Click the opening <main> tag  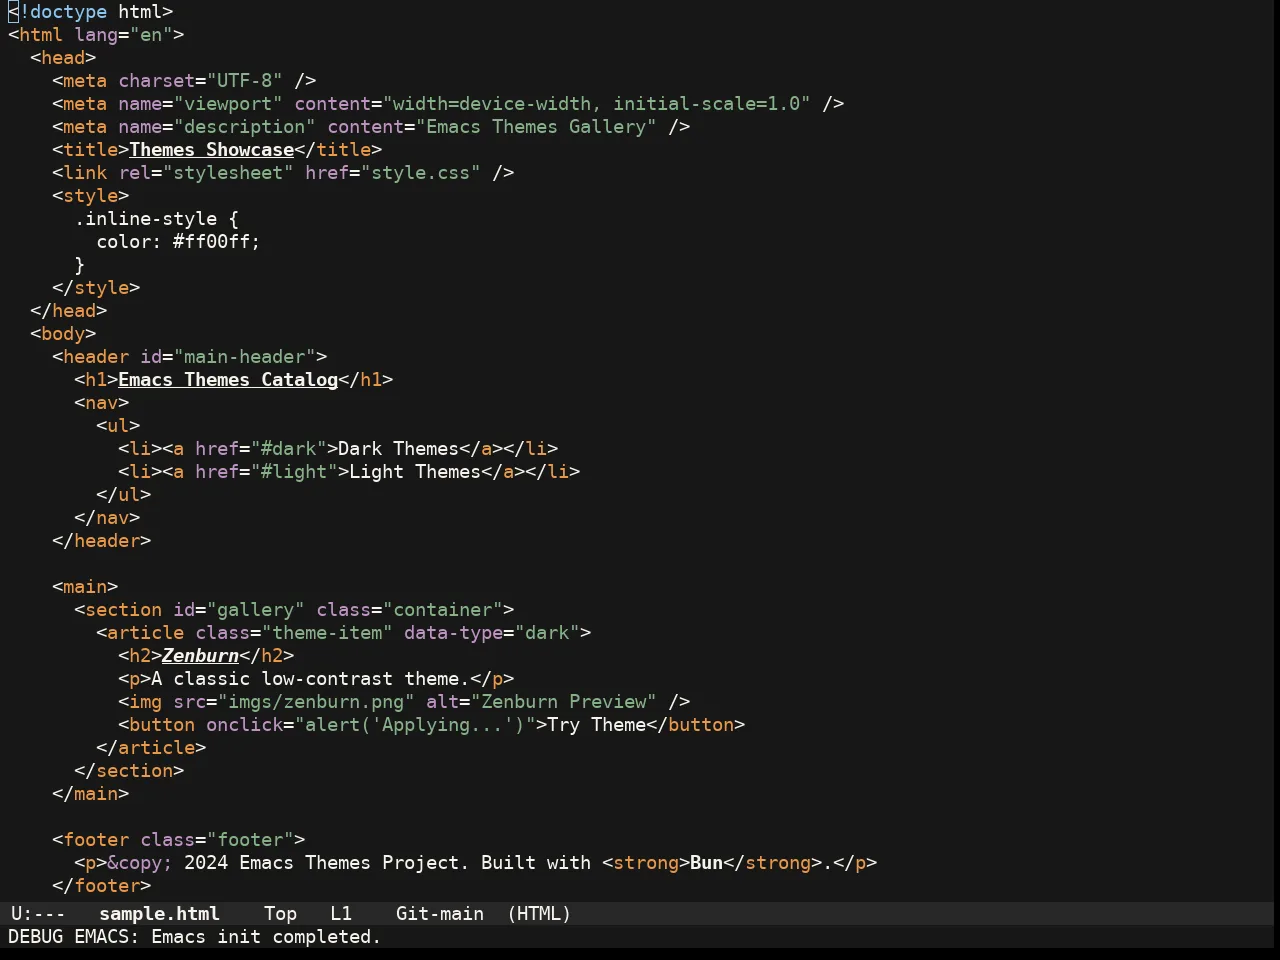coord(85,587)
